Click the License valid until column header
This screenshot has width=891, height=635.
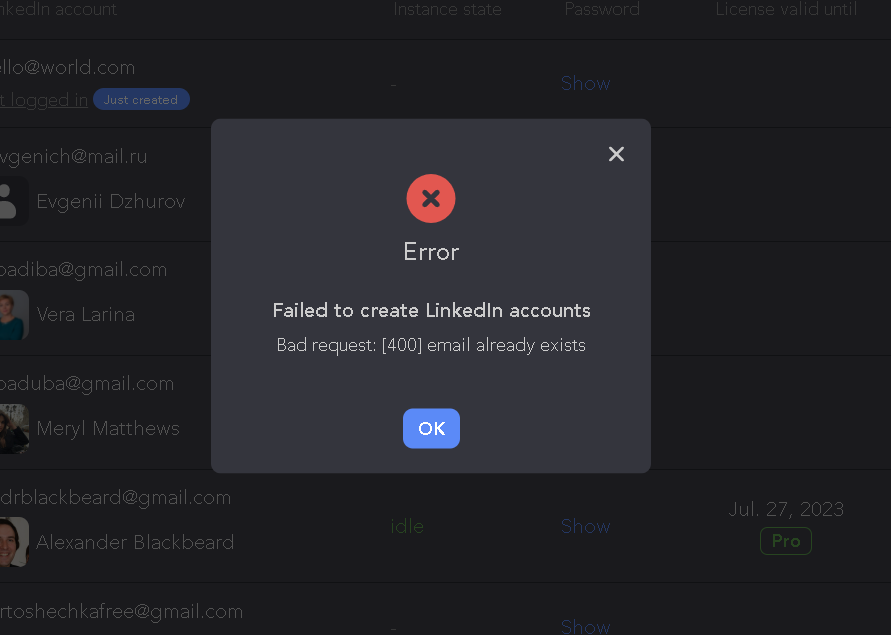point(786,9)
